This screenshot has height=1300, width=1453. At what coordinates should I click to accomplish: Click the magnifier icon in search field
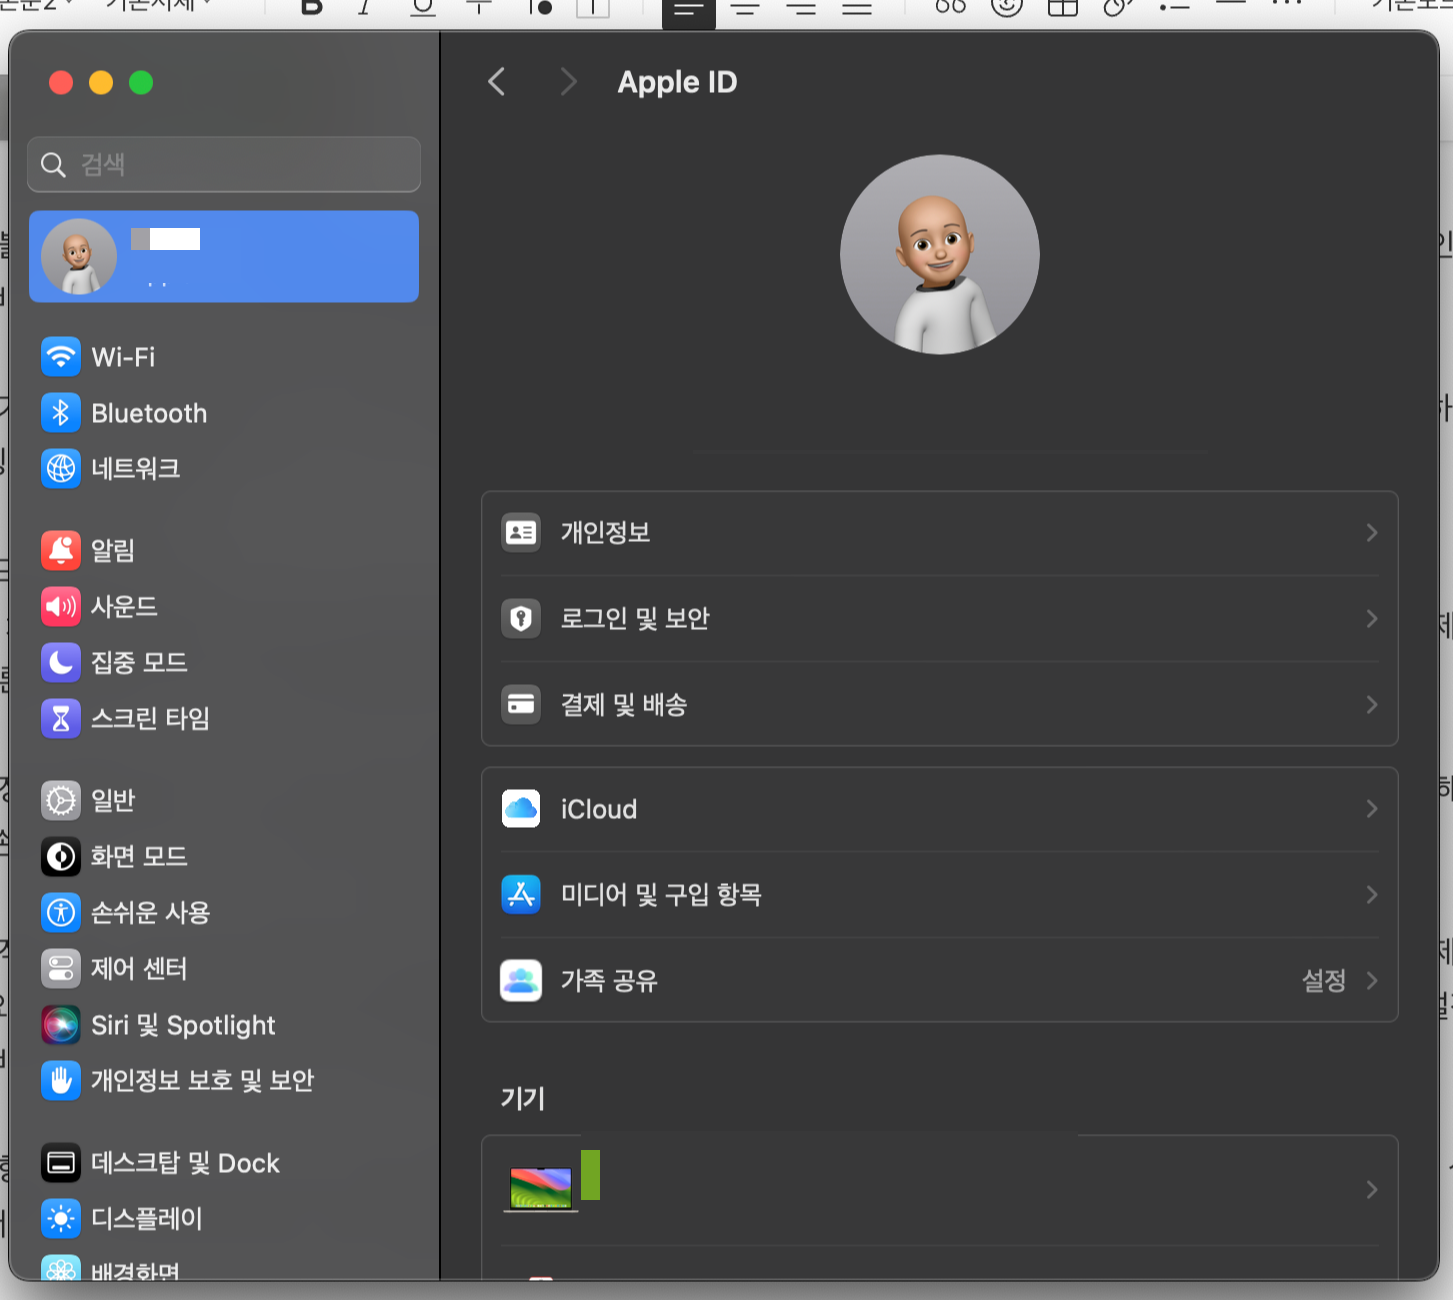click(53, 165)
